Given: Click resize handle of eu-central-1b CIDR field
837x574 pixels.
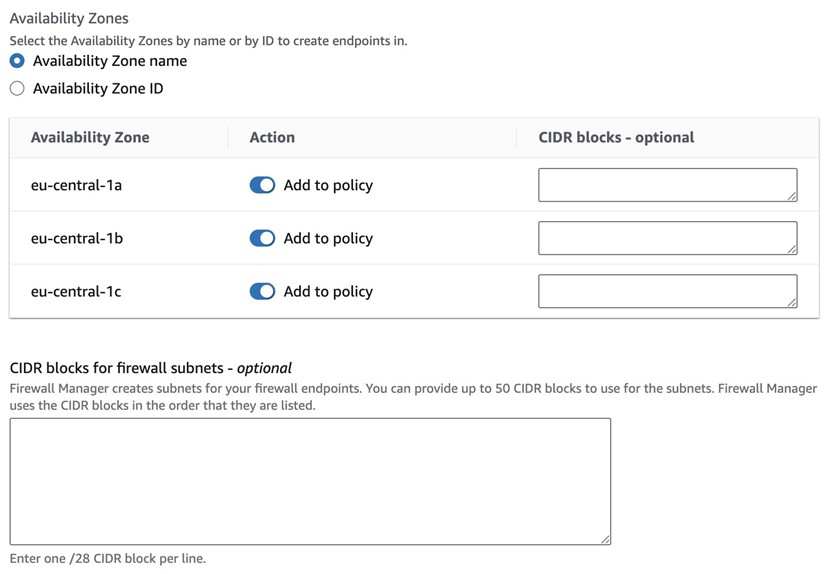Looking at the screenshot, I should coord(792,249).
